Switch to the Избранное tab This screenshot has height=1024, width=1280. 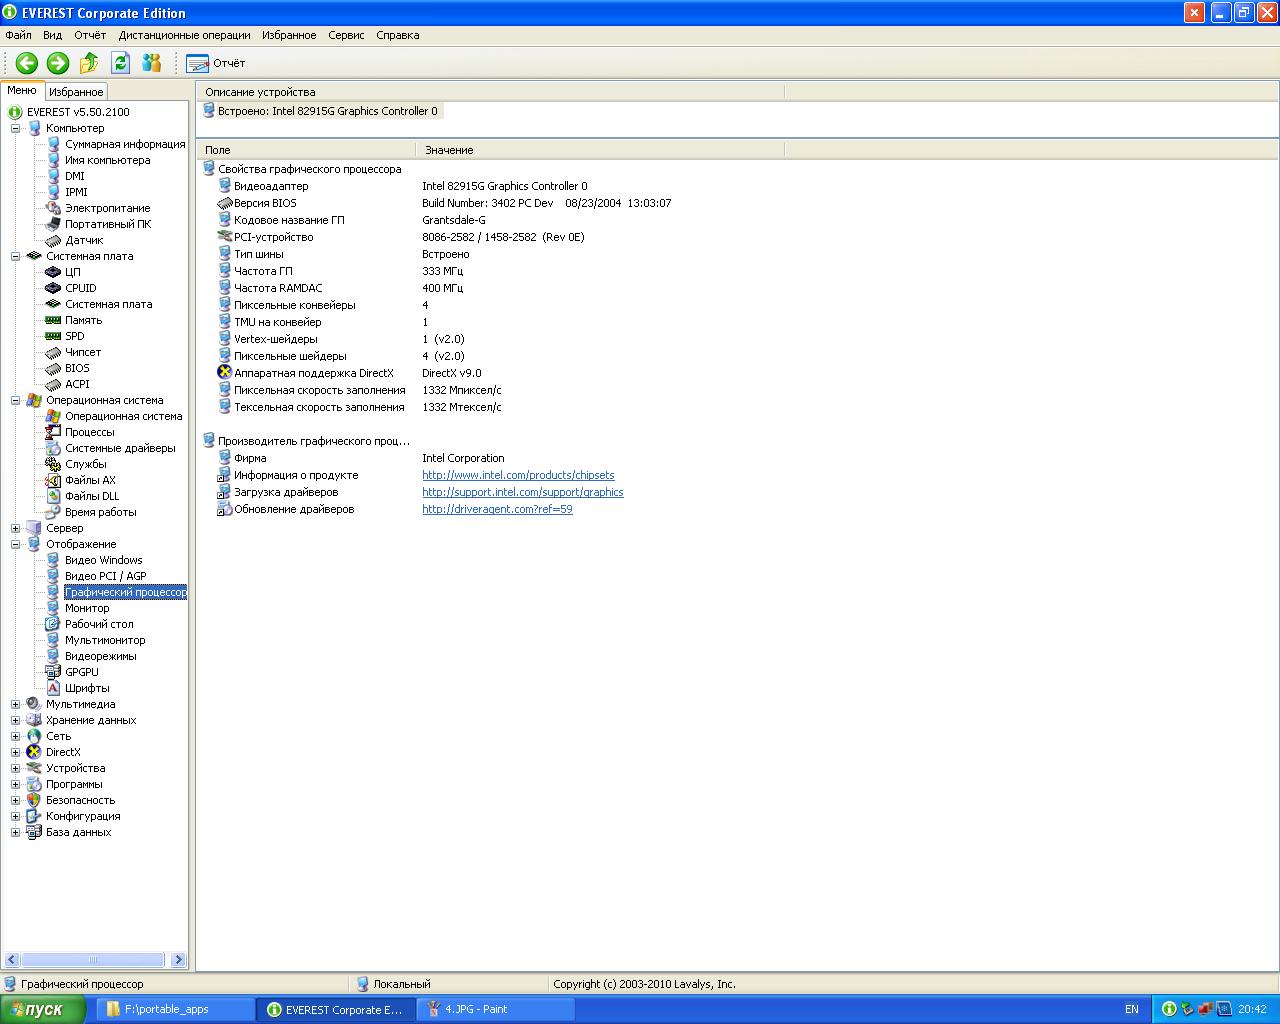tap(76, 92)
